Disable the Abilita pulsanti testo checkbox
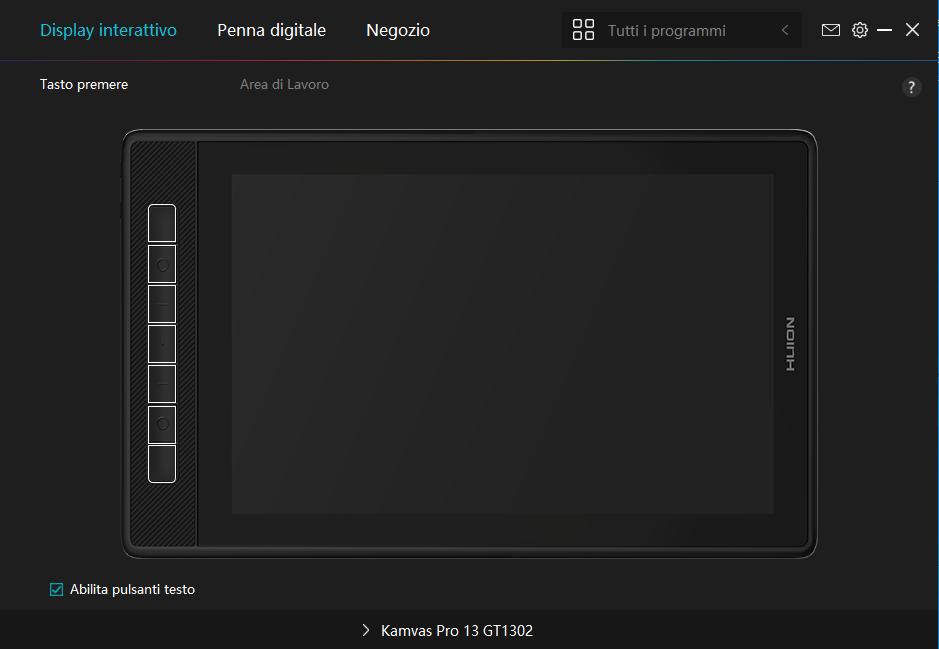This screenshot has height=649, width=939. (x=57, y=589)
